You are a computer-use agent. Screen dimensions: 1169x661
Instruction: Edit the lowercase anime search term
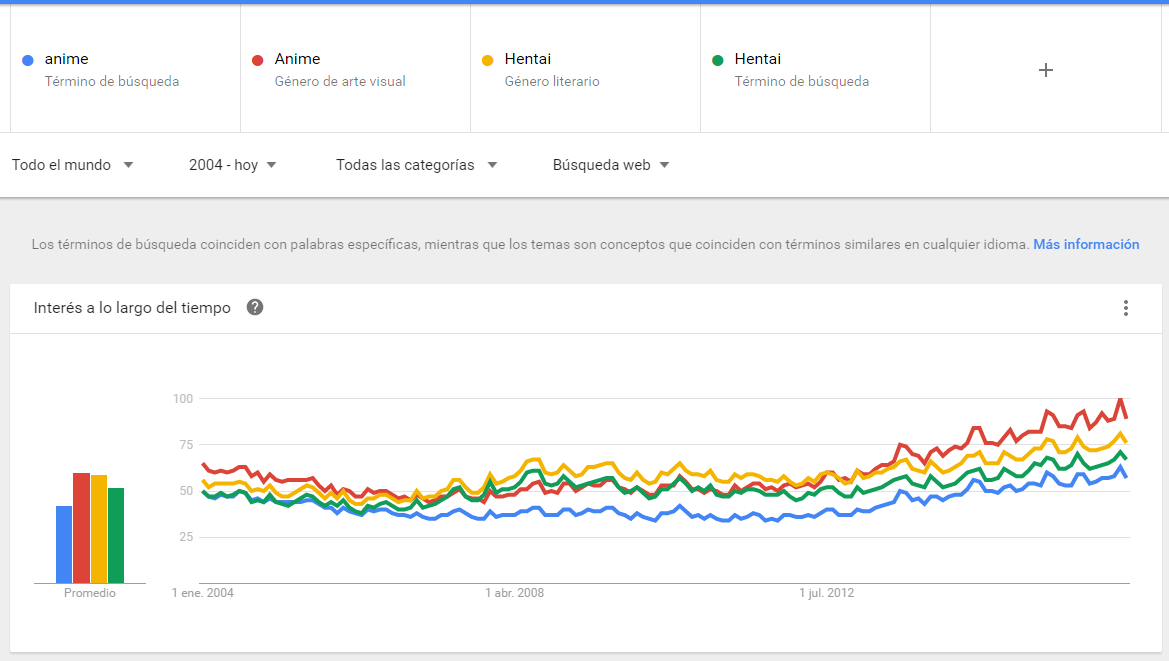(67, 59)
